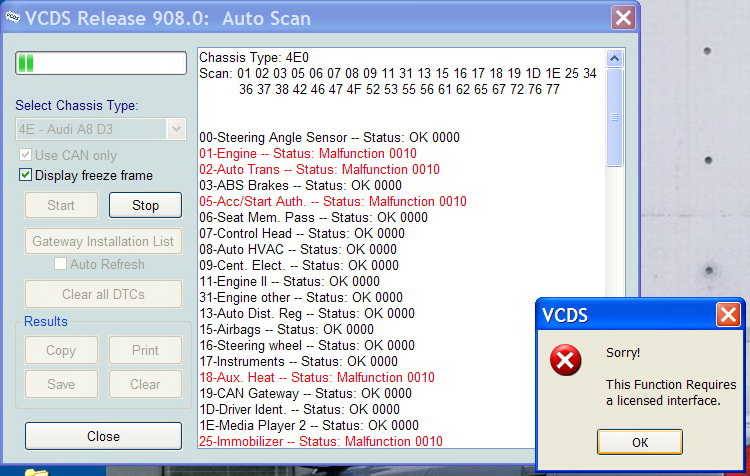The image size is (750, 476).
Task: Click OK in the licensed interface dialog
Action: (x=639, y=442)
